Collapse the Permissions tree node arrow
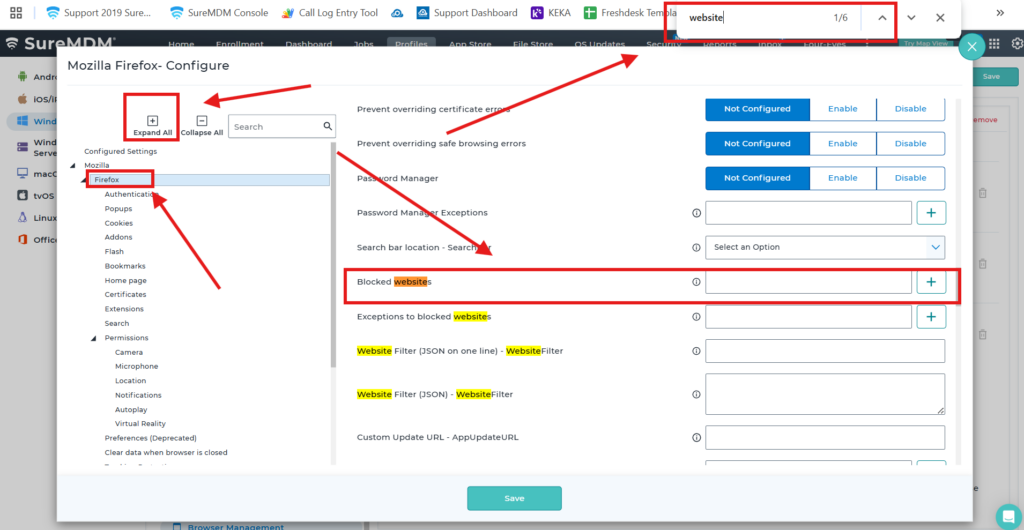Image resolution: width=1024 pixels, height=530 pixels. (93, 338)
